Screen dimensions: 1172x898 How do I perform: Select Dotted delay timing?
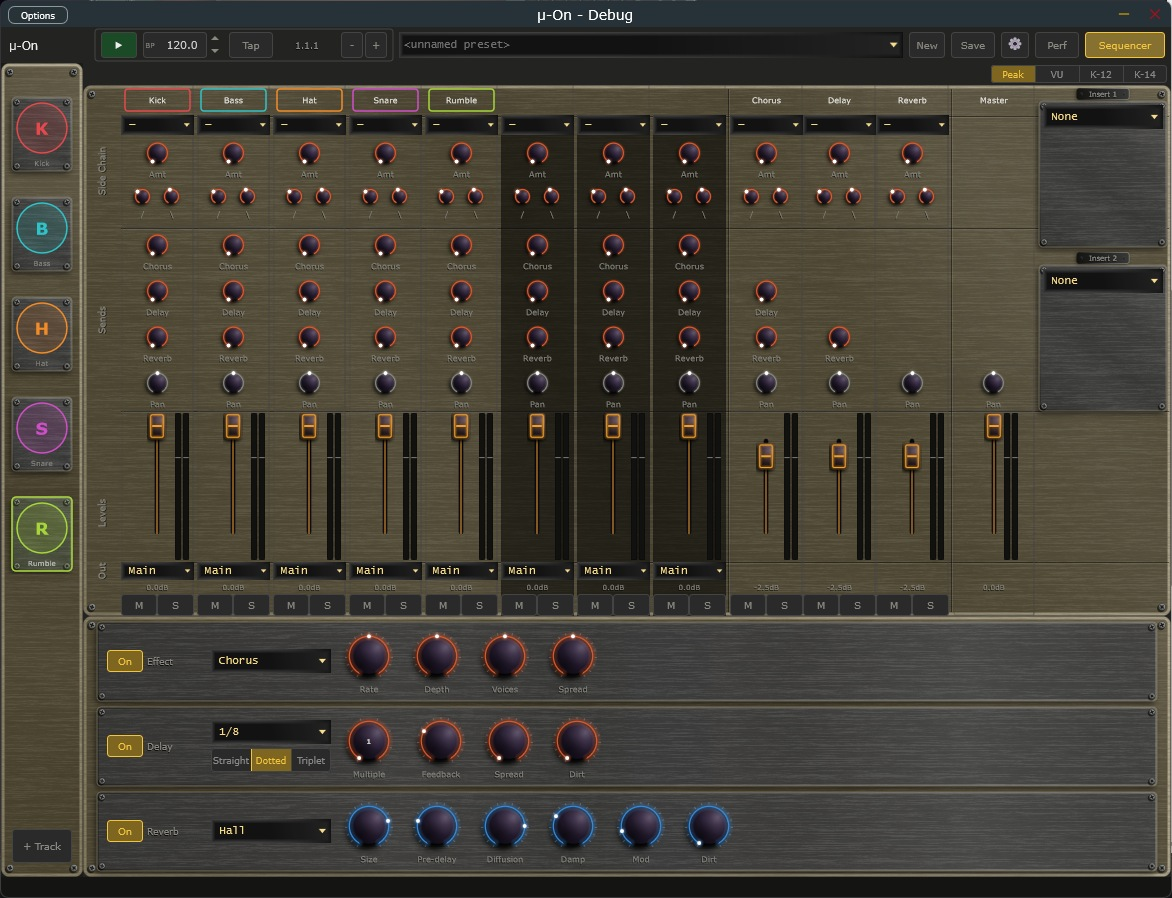click(271, 760)
